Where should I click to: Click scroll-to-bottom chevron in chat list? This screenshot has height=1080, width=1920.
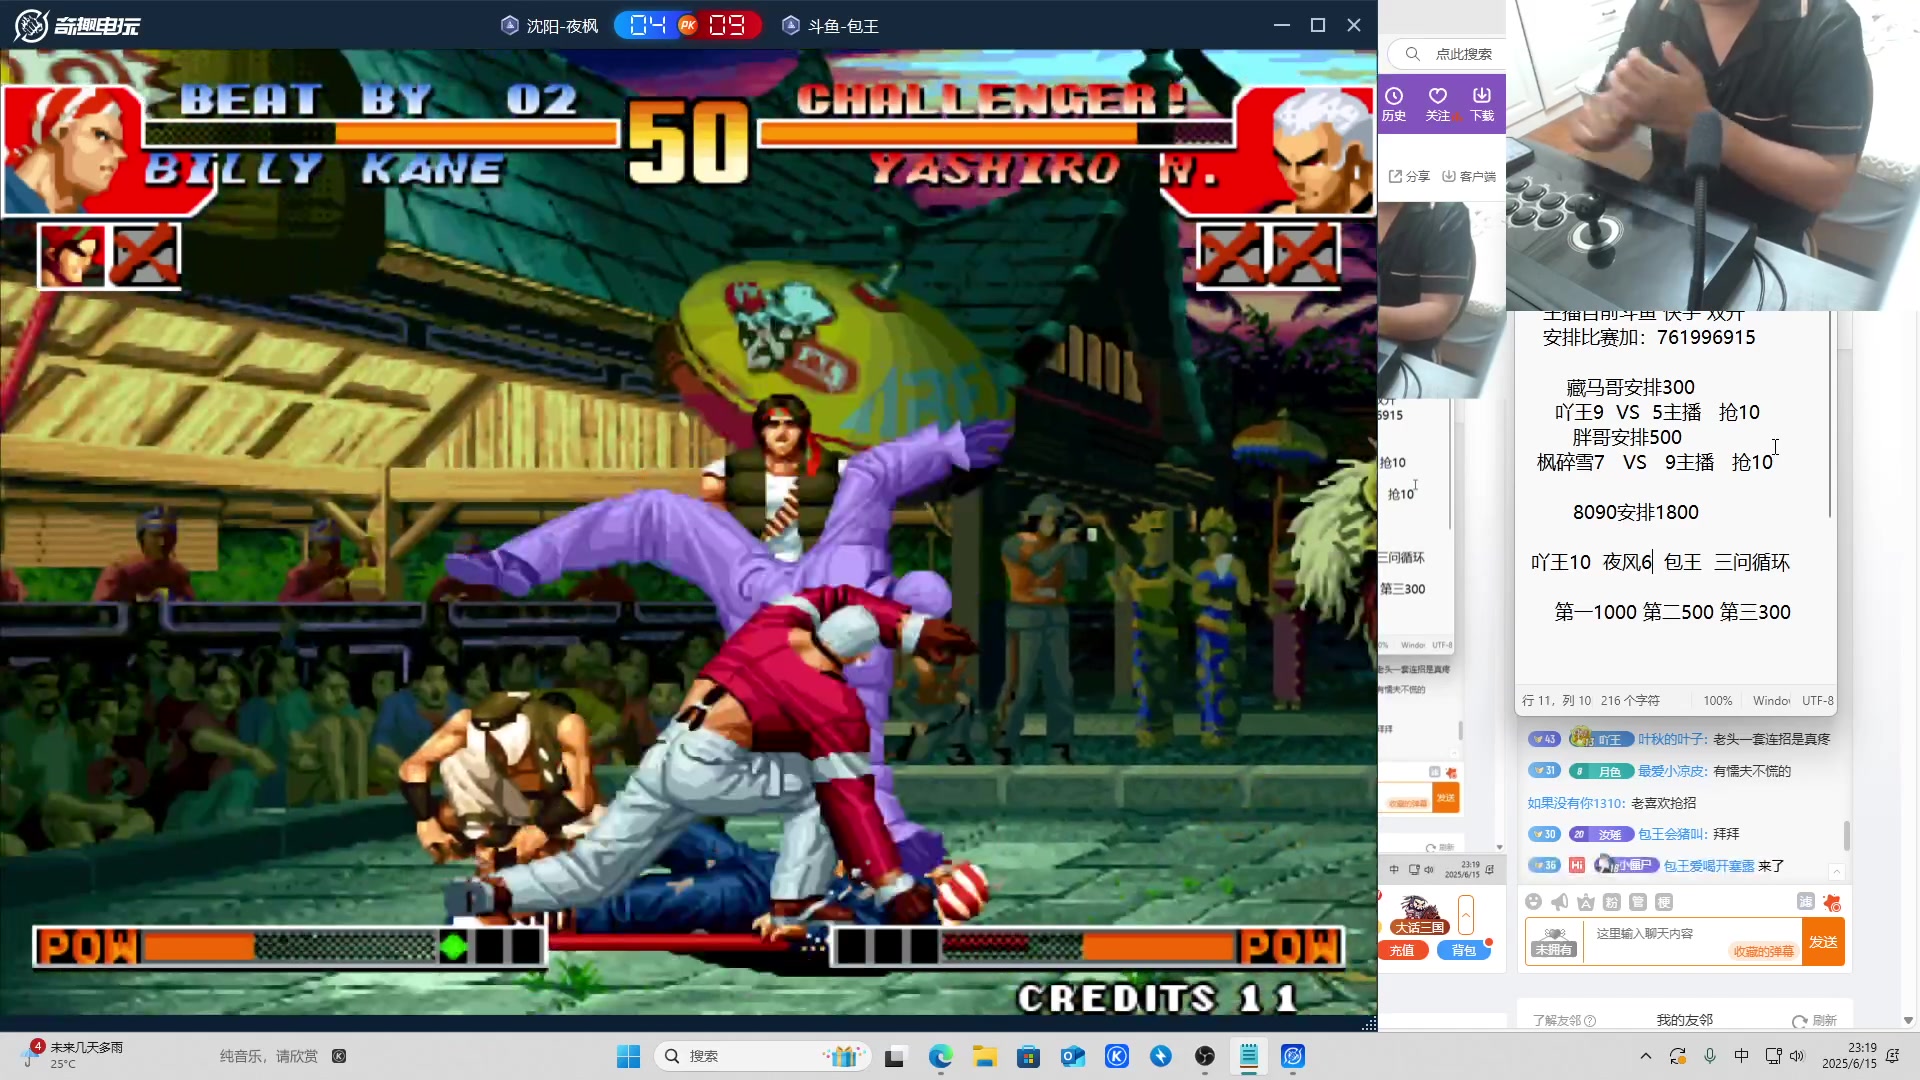point(1836,871)
